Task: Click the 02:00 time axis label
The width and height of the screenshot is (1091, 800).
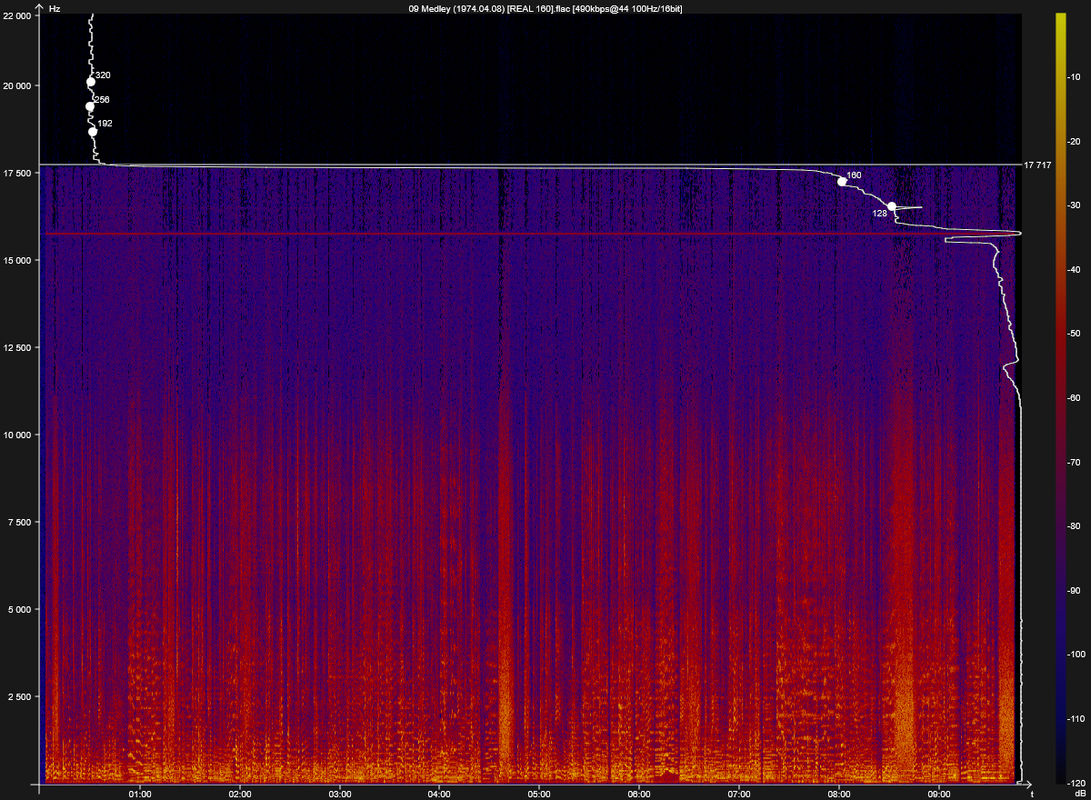Action: 240,794
